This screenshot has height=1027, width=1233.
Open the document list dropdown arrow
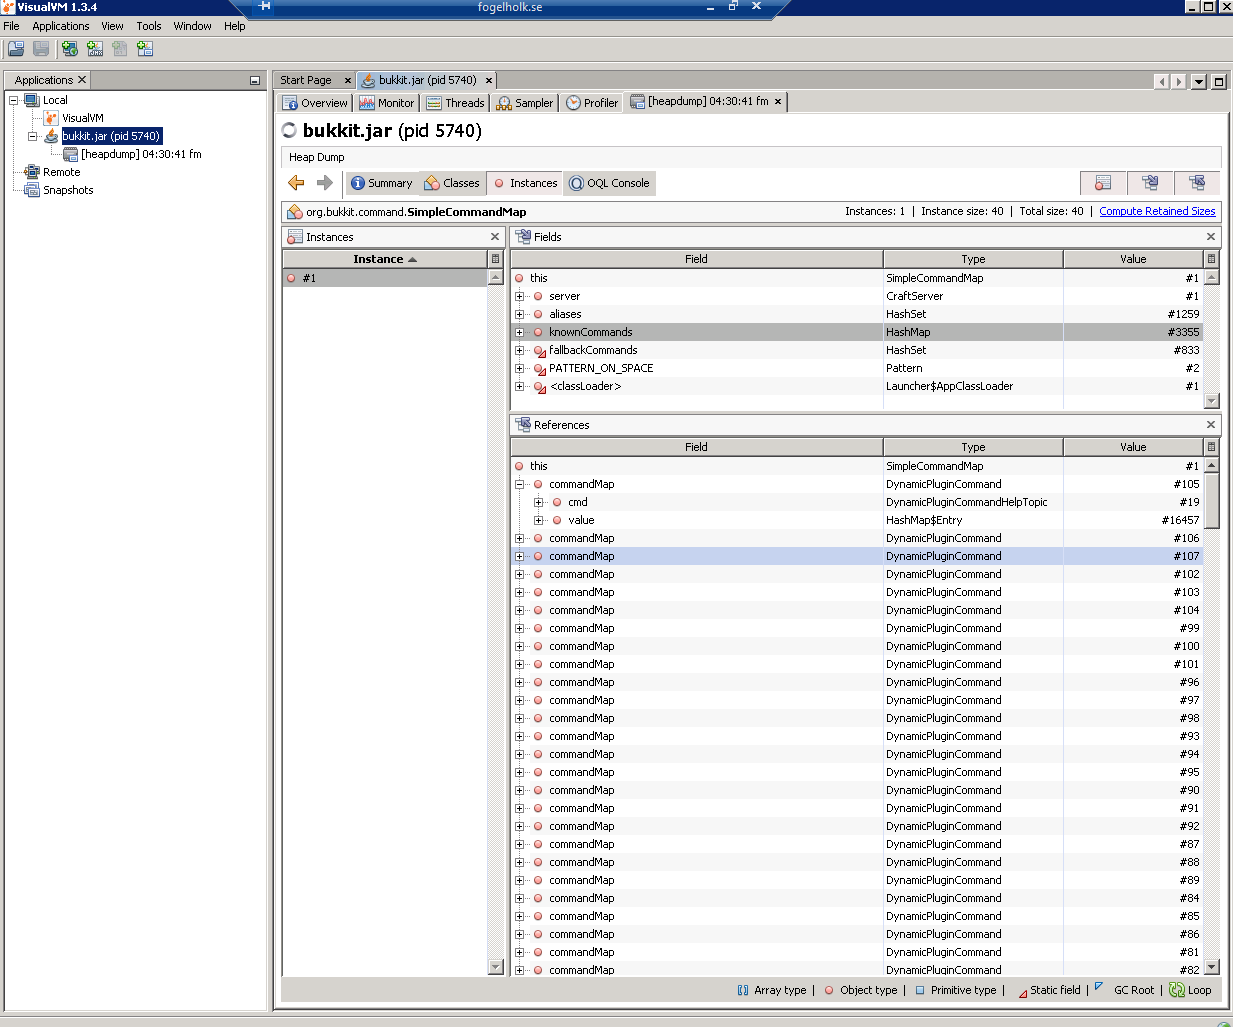[x=1199, y=82]
